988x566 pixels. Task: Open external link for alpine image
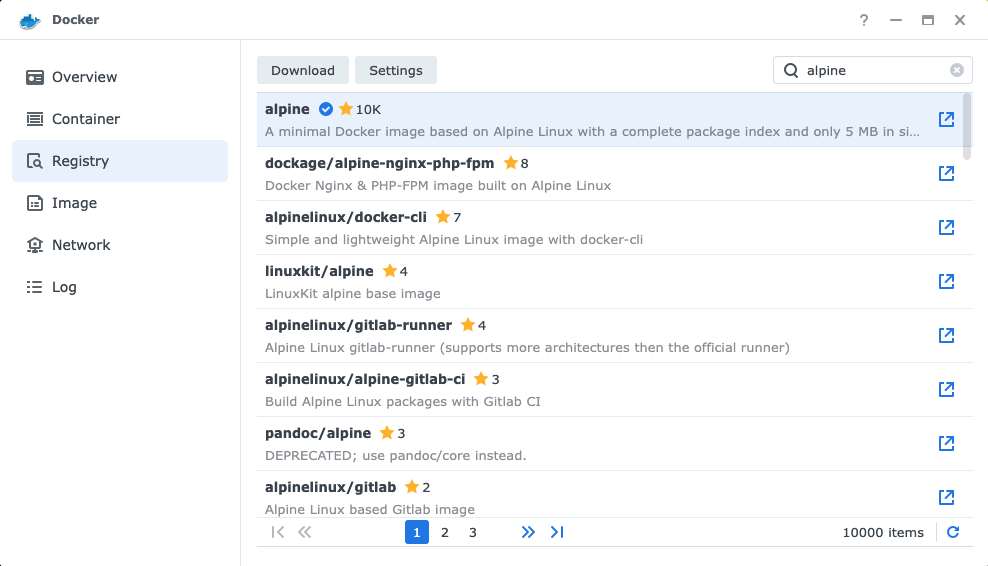(x=946, y=119)
